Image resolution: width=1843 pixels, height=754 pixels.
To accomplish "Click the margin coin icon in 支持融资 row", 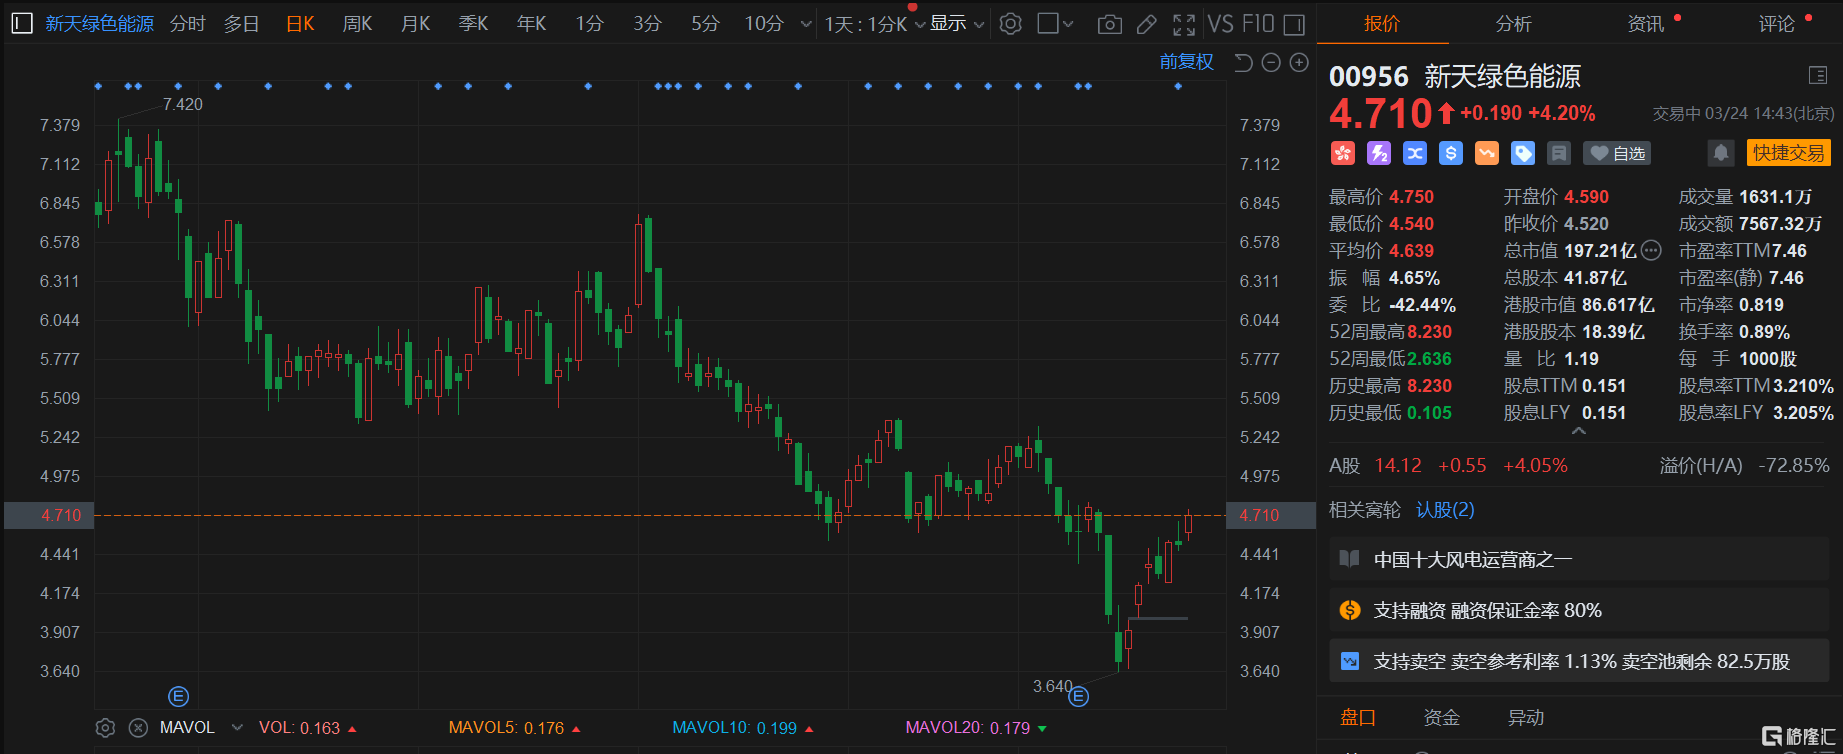I will point(1350,610).
